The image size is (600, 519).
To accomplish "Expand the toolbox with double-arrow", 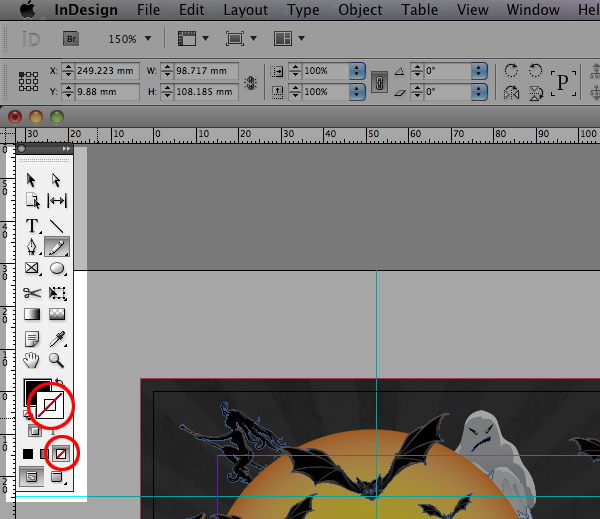I will click(66, 149).
